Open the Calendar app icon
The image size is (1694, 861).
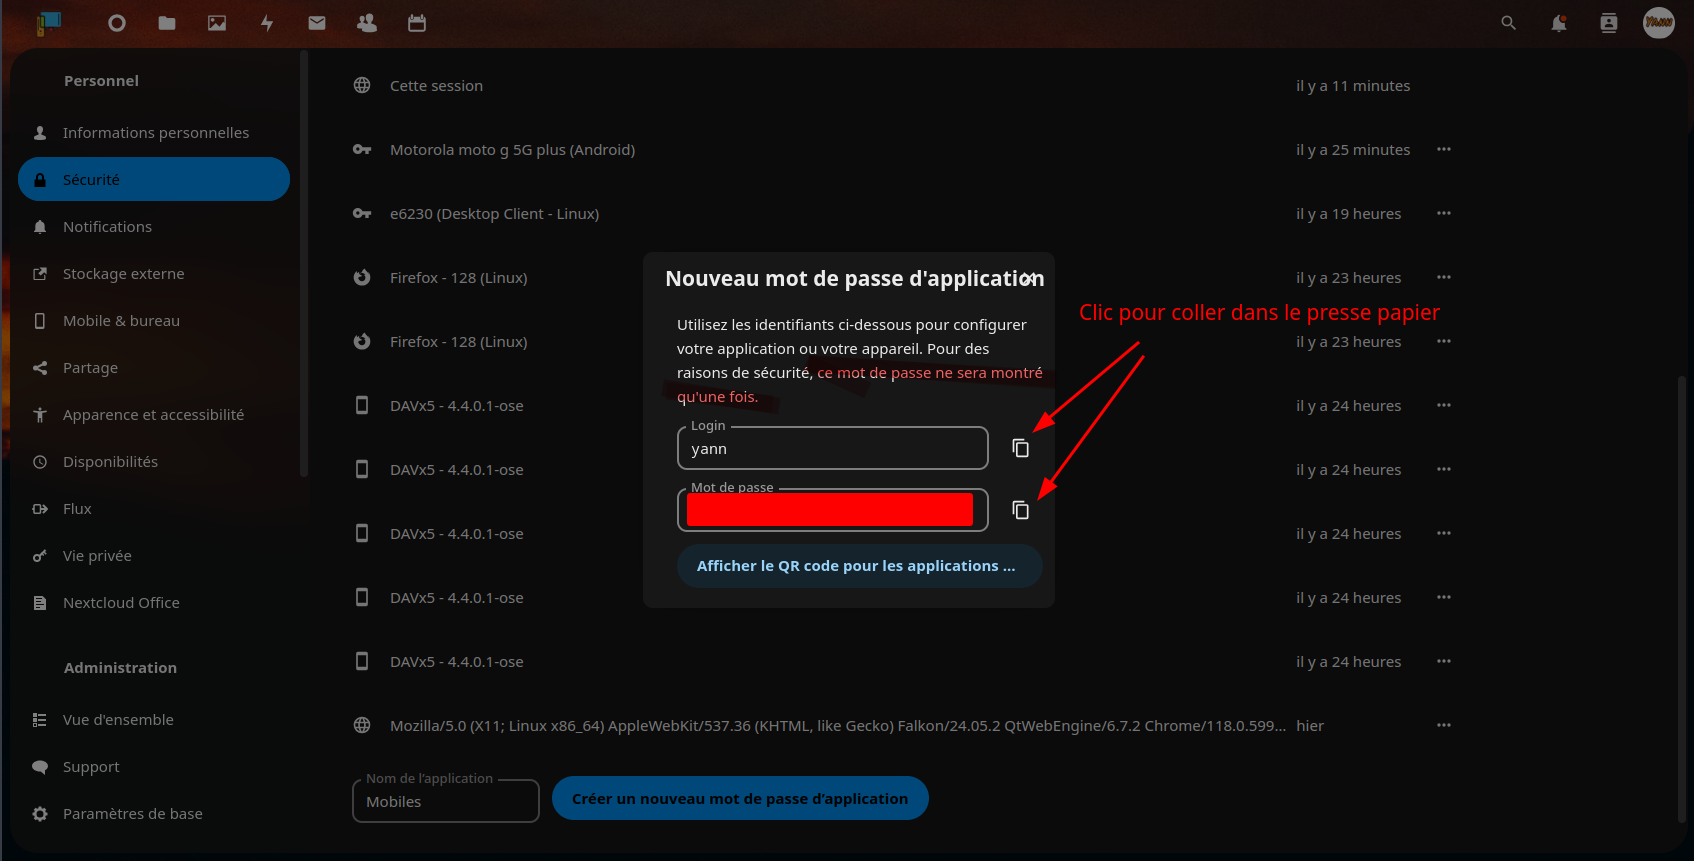click(x=417, y=23)
